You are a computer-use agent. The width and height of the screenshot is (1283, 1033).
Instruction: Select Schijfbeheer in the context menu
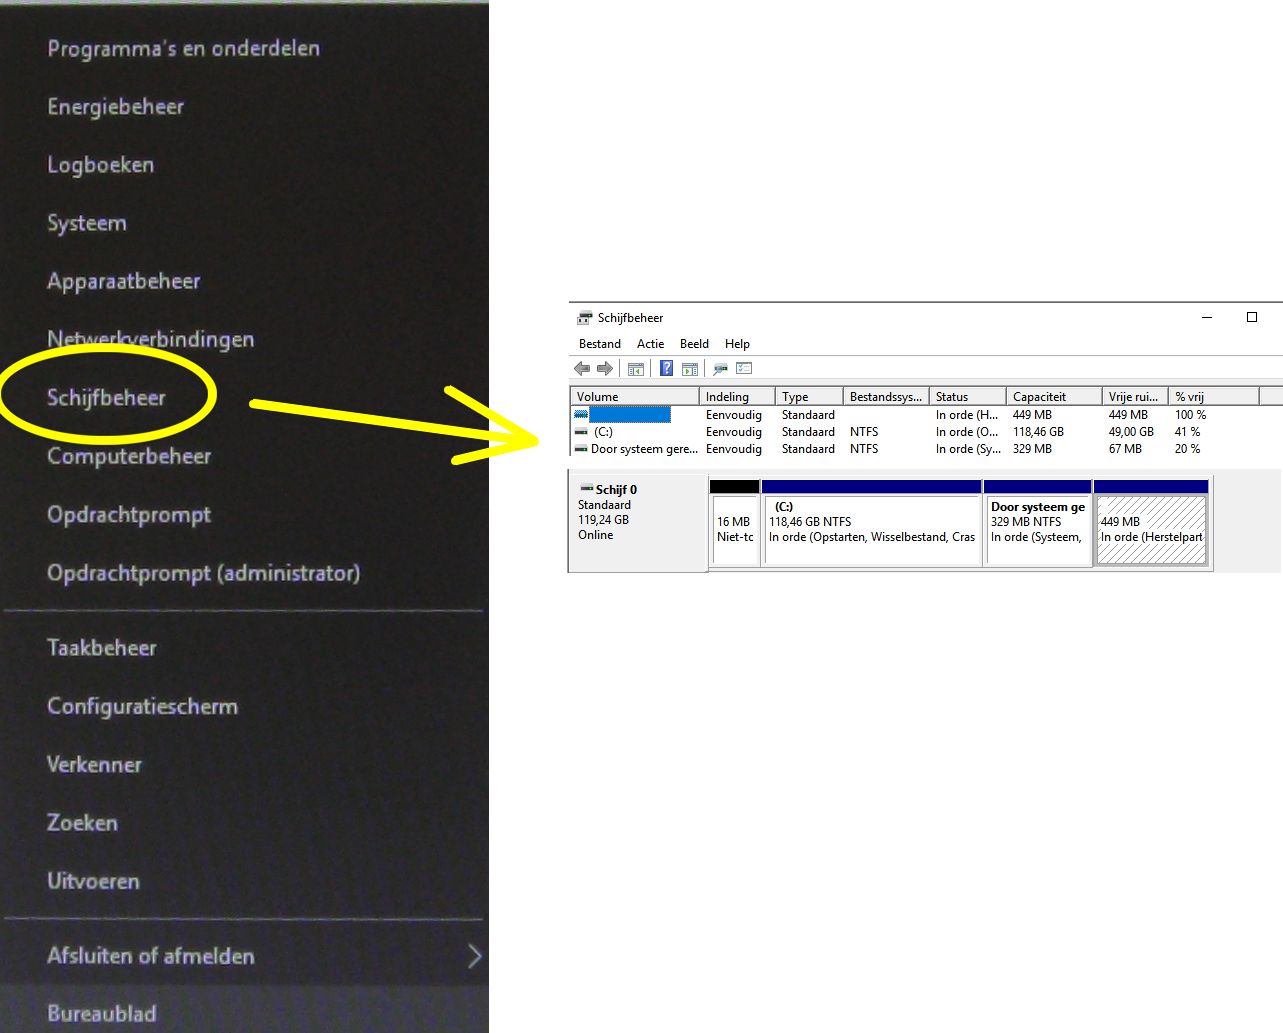106,398
